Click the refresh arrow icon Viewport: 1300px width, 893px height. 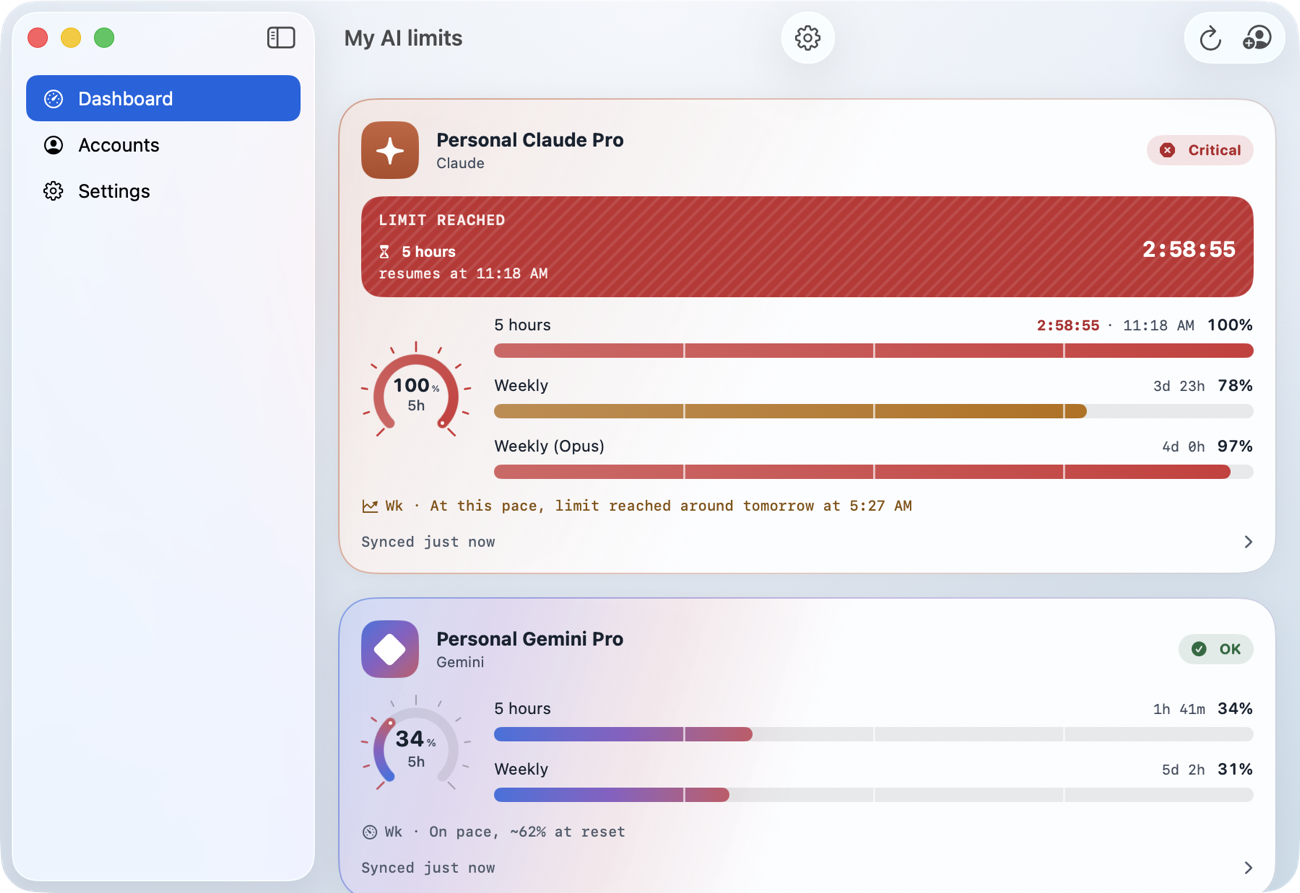1210,38
